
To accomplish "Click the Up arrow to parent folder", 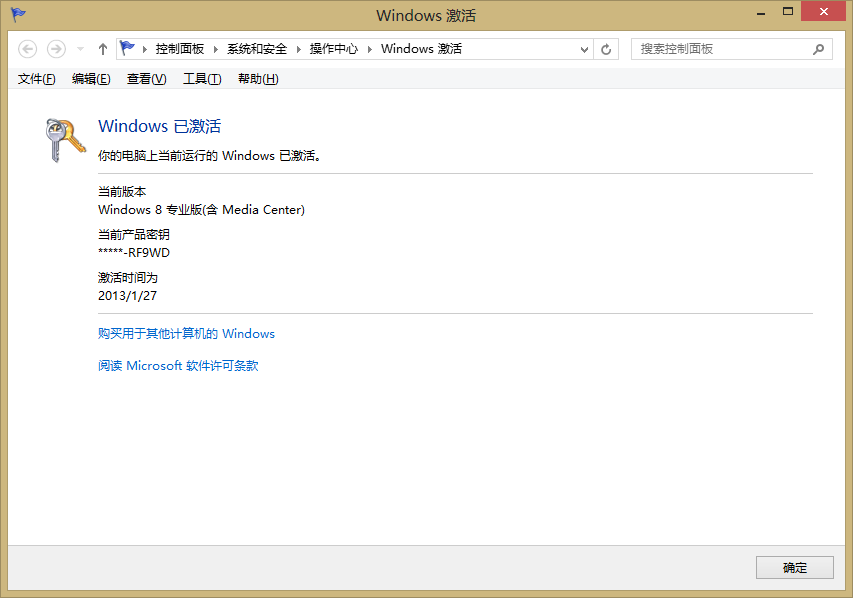I will tap(102, 49).
